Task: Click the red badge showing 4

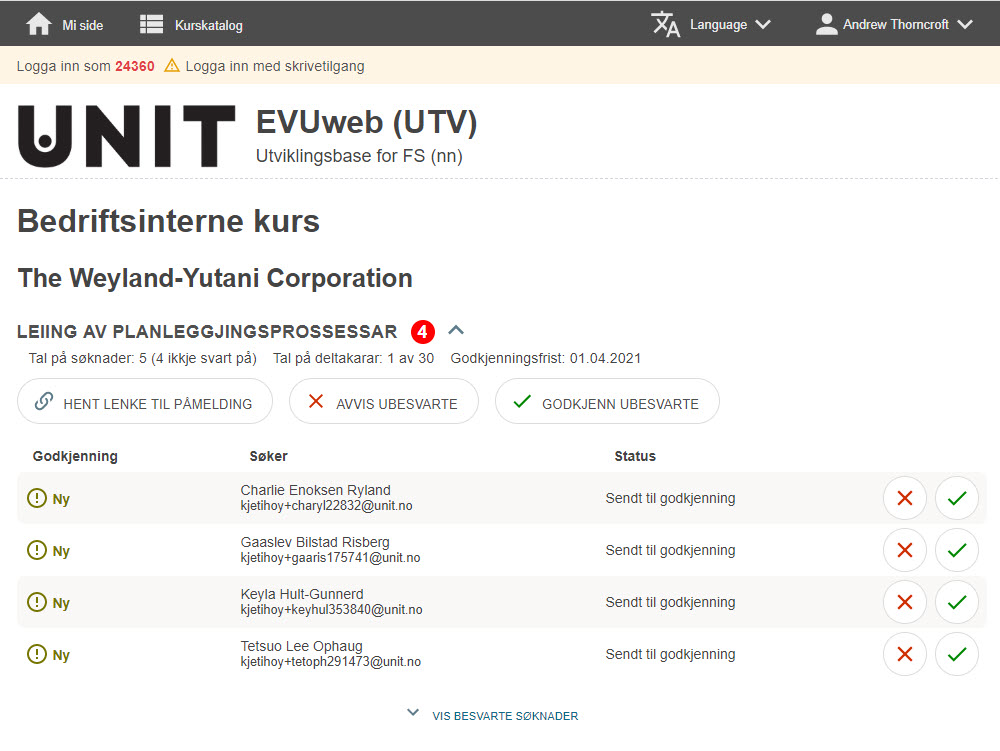Action: [423, 332]
